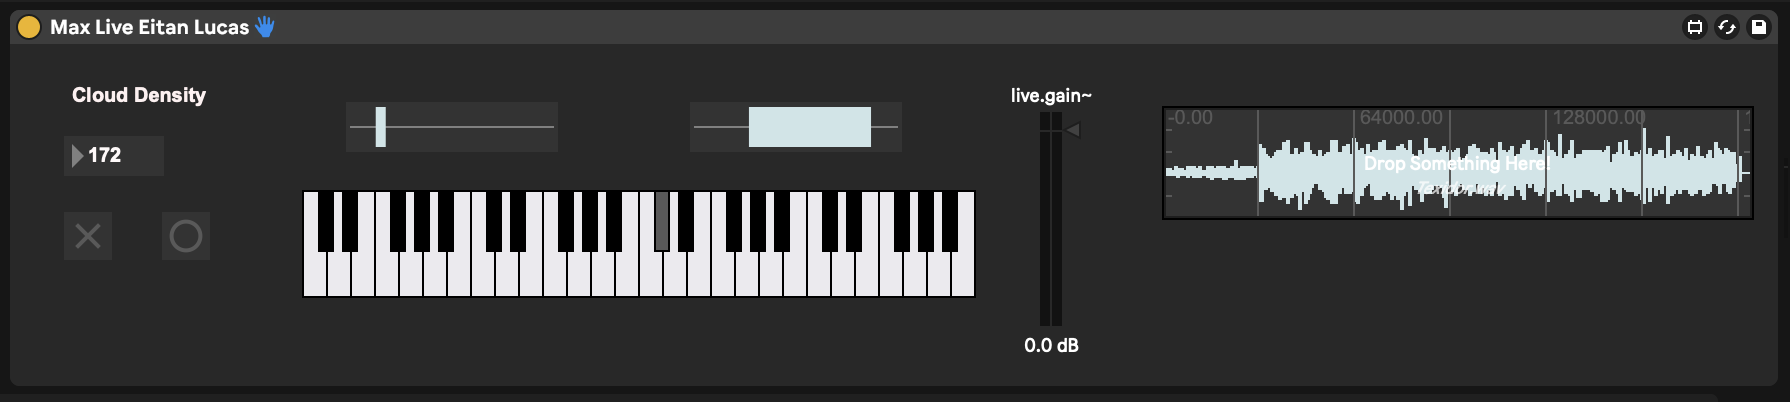Screen dimensions: 1790x402
Task: Click the 0.0 dB gain readout
Action: pyautogui.click(x=1051, y=345)
